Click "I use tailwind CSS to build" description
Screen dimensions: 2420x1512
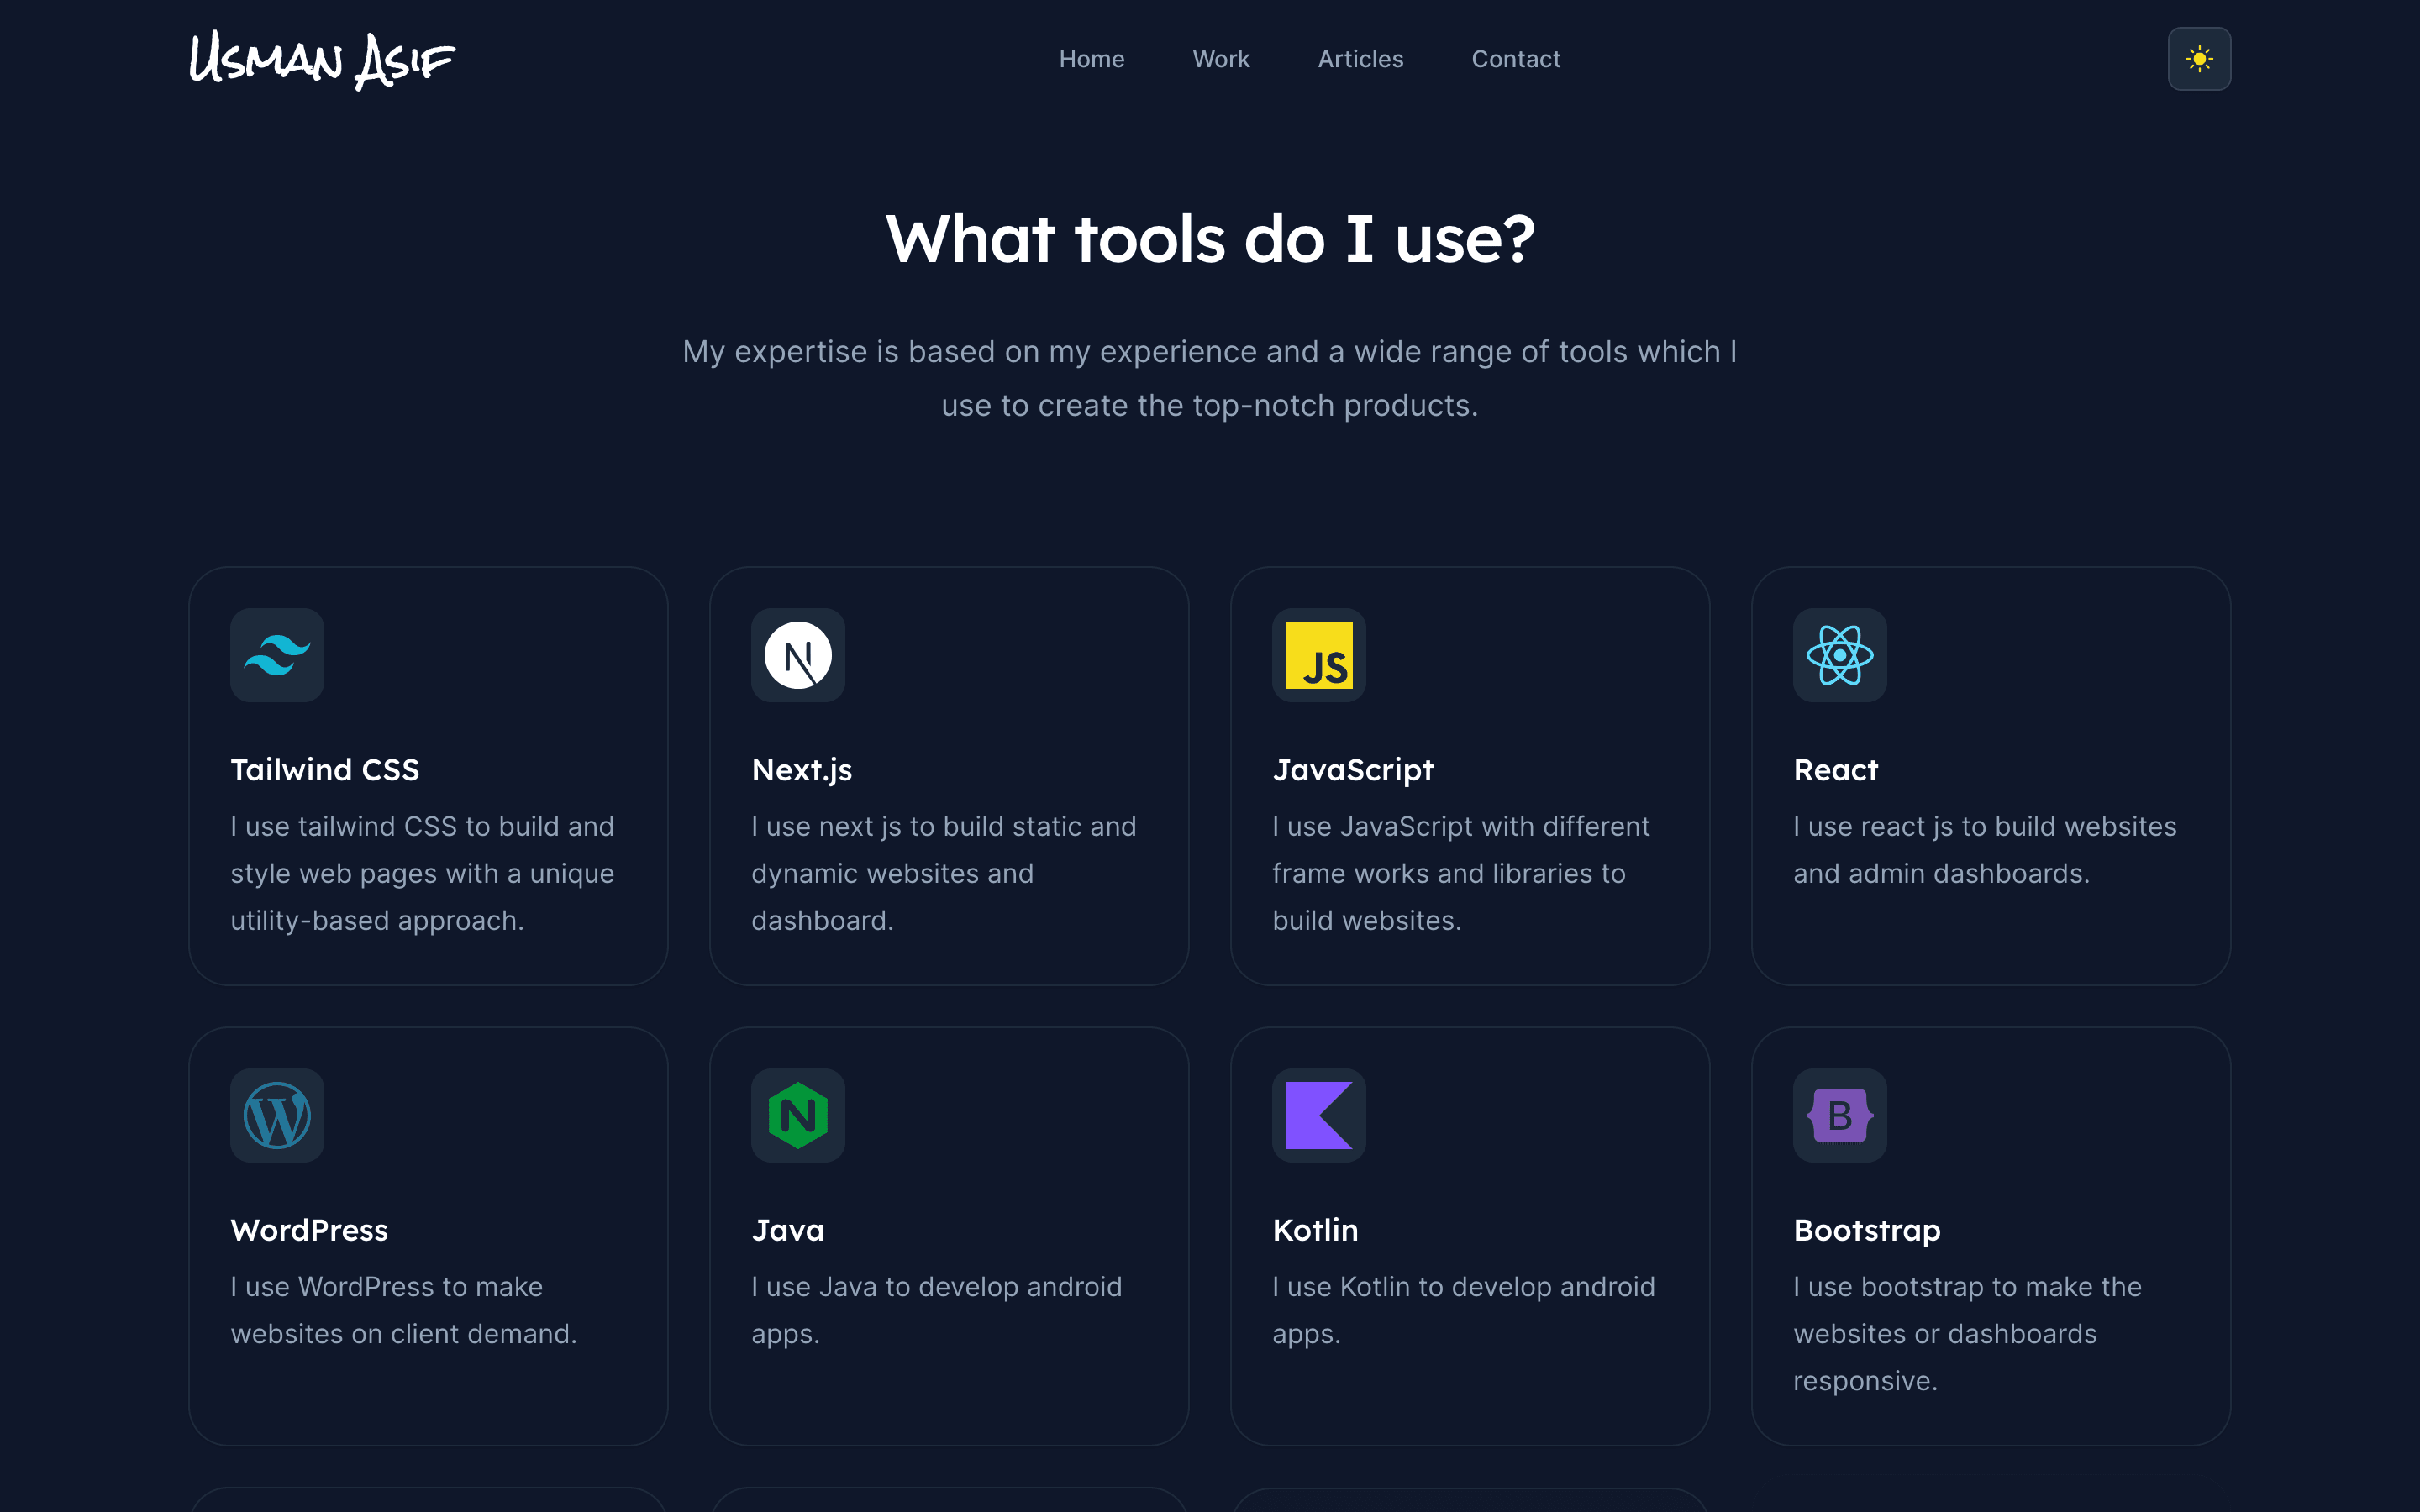pyautogui.click(x=423, y=873)
